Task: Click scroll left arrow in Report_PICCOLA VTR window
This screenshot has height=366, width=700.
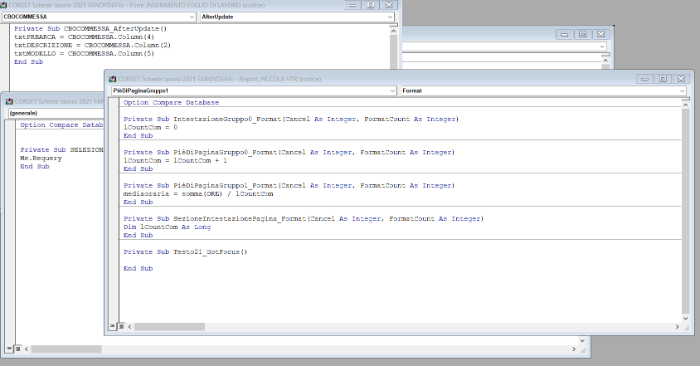Action: [x=129, y=327]
